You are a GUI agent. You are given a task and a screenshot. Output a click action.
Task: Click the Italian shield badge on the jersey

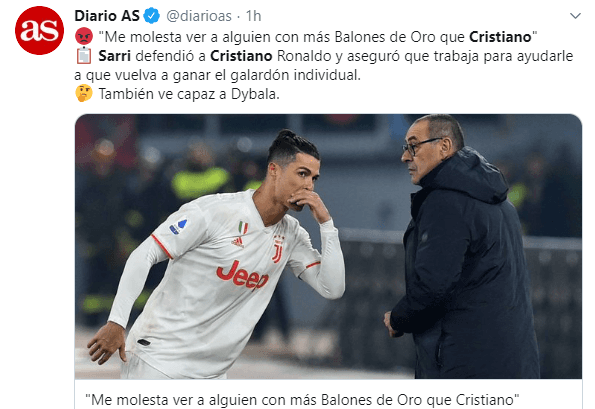click(243, 227)
